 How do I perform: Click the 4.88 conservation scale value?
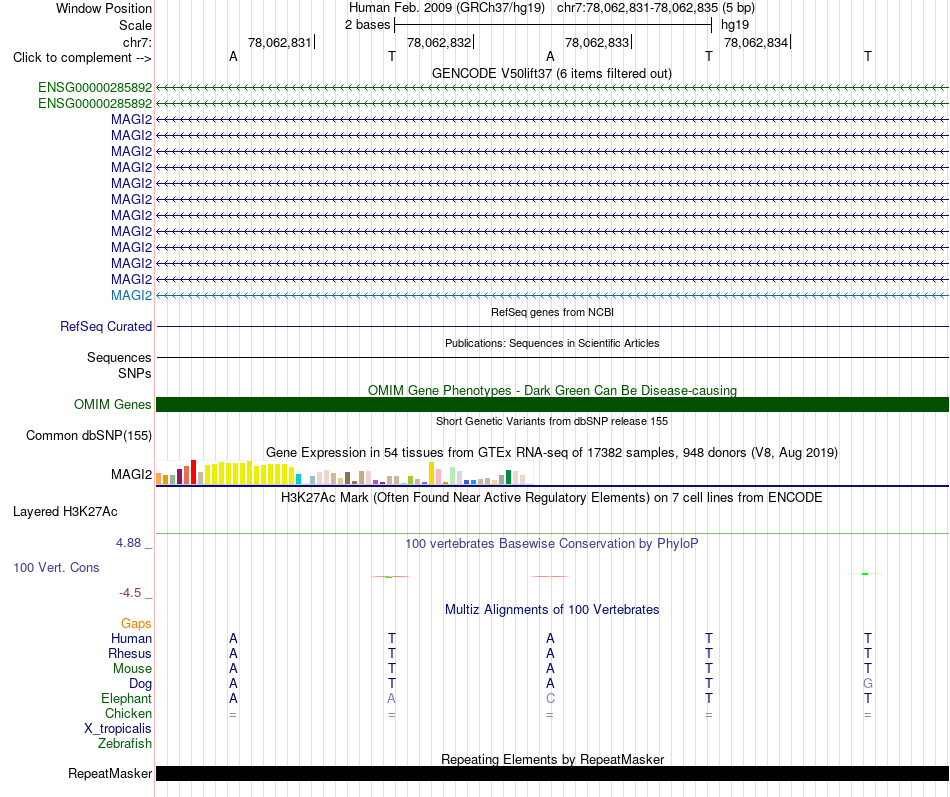[128, 542]
